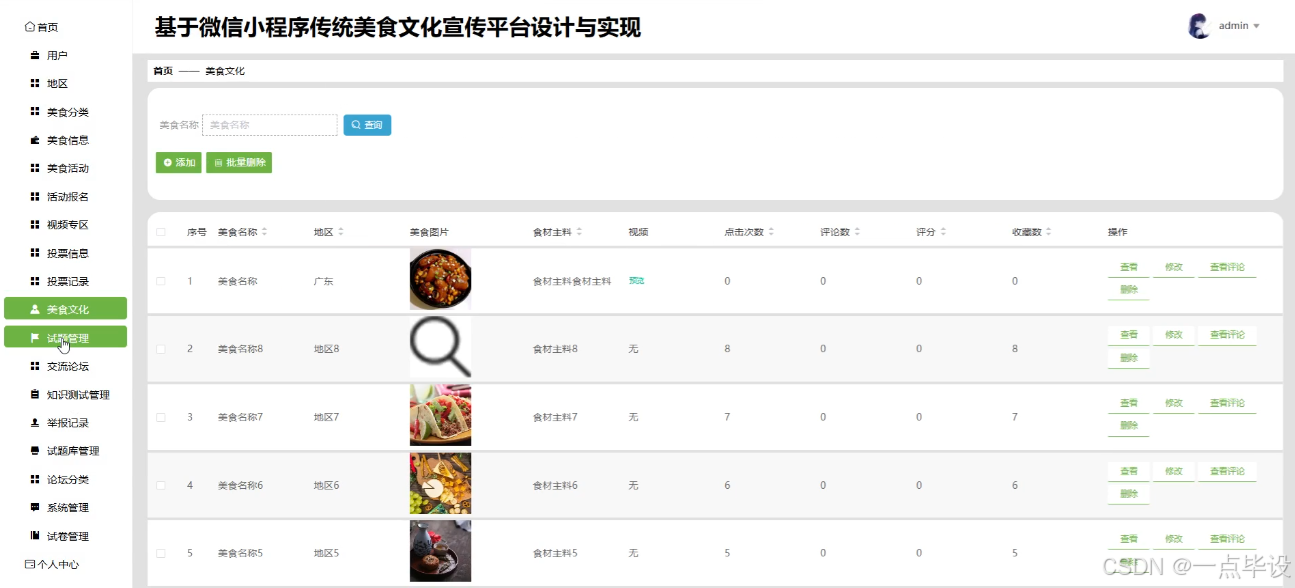Click the 批量删除 batch delete button
The height and width of the screenshot is (588, 1295).
[x=239, y=162]
